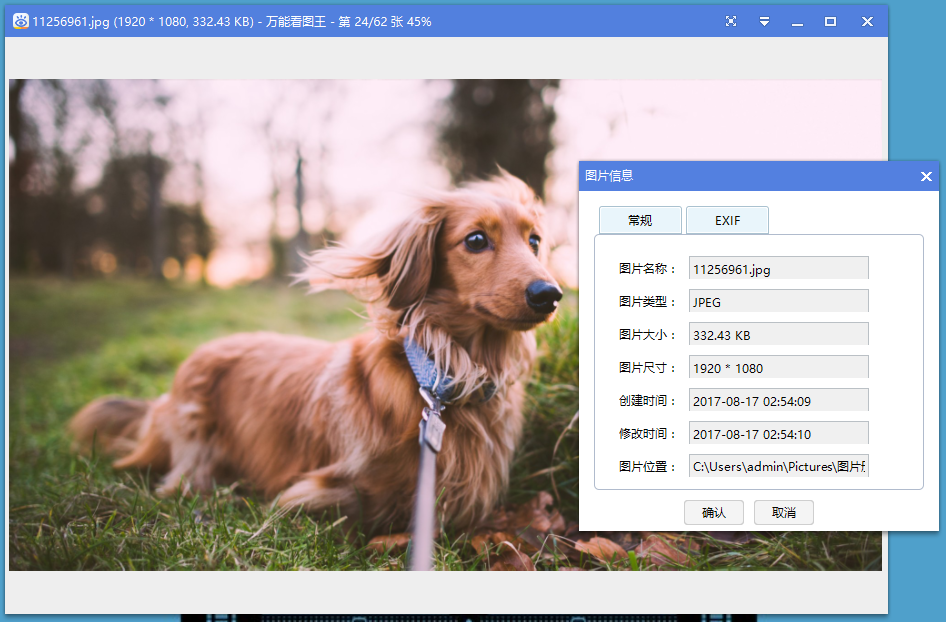Viewport: 946px width, 622px height.
Task: Open the dropdown menu arrow in title bar
Action: (x=764, y=21)
